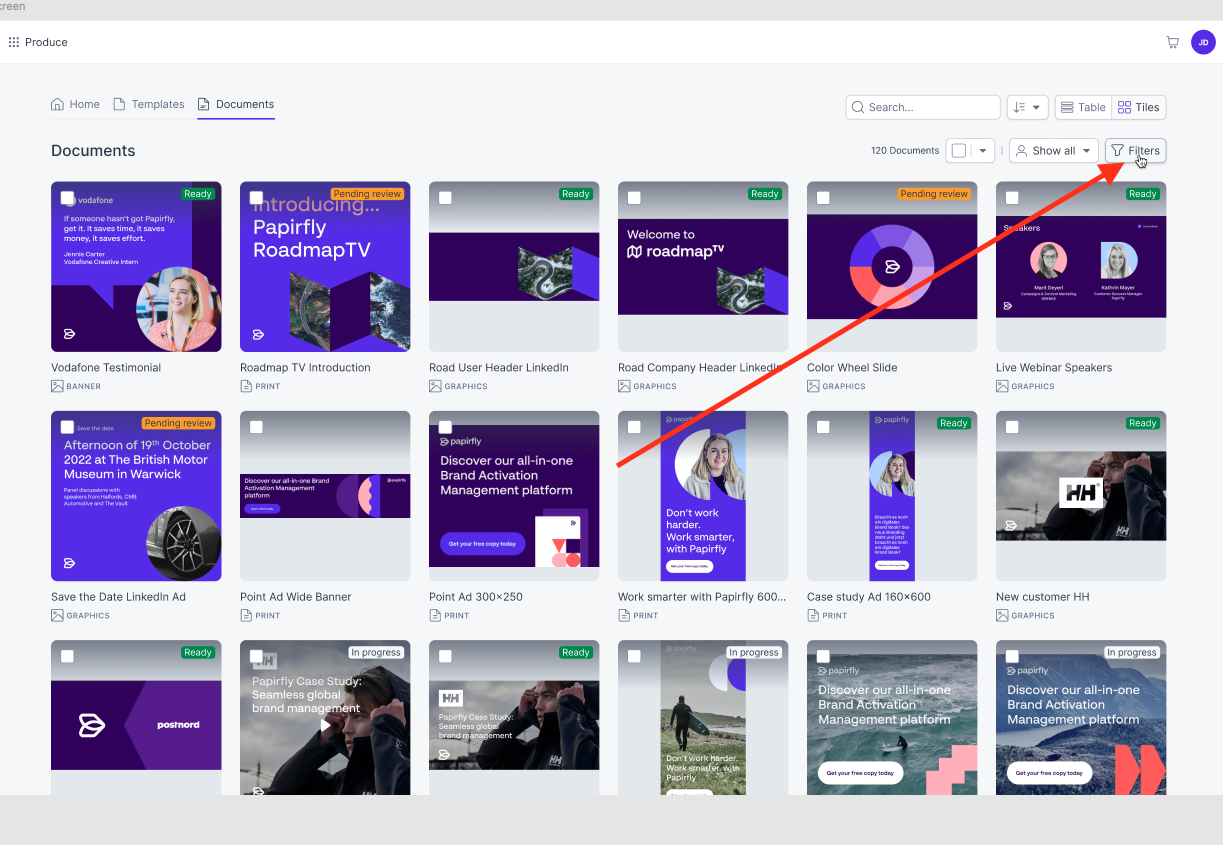This screenshot has width=1223, height=845.
Task: Click the print icon under Point Ad Wide Banner
Action: coord(246,615)
